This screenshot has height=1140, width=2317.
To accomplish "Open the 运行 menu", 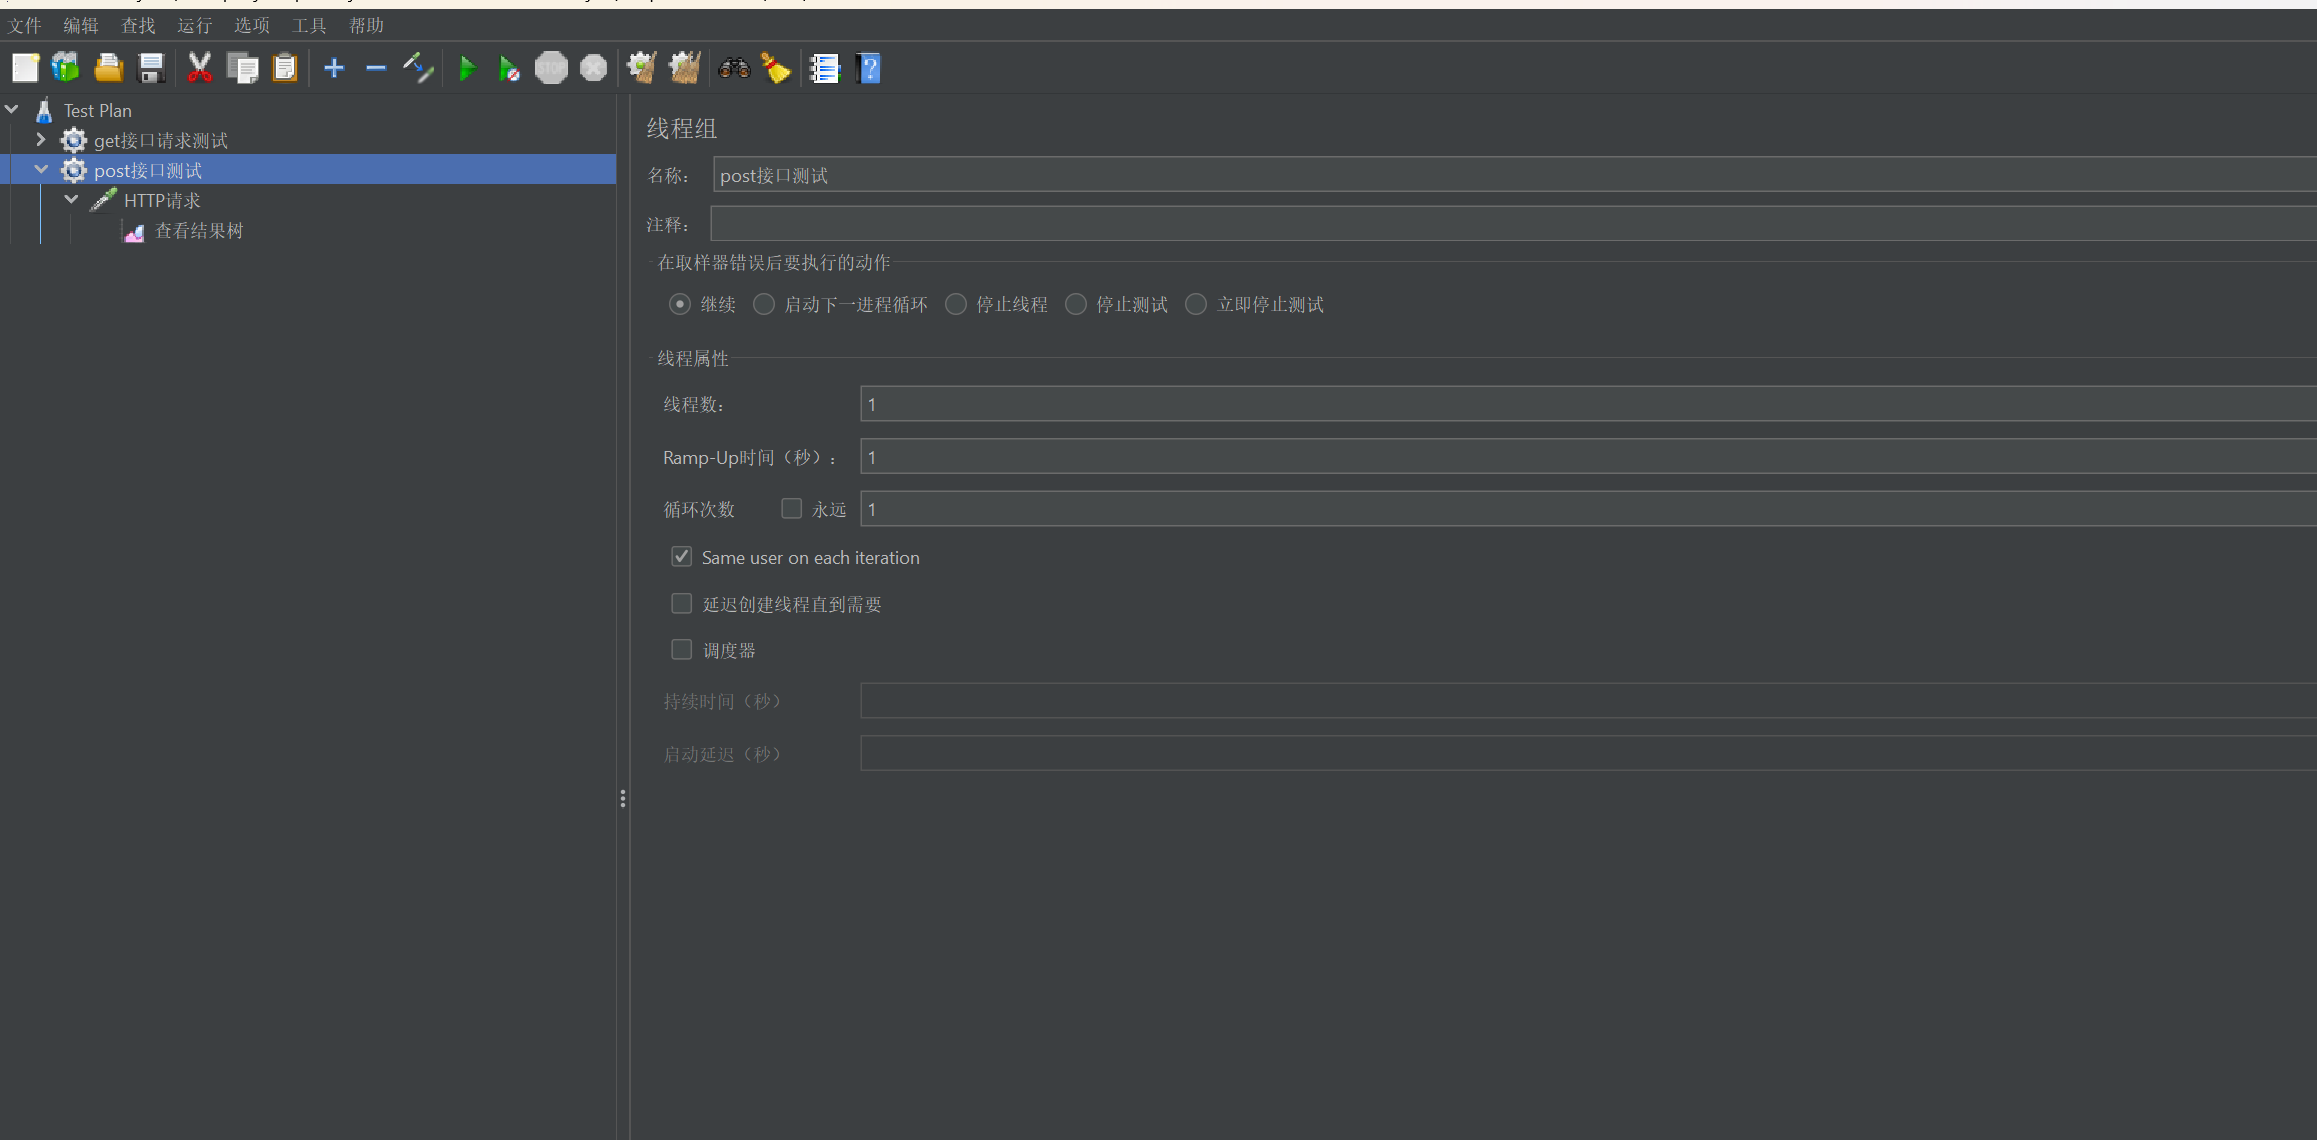I will (194, 25).
